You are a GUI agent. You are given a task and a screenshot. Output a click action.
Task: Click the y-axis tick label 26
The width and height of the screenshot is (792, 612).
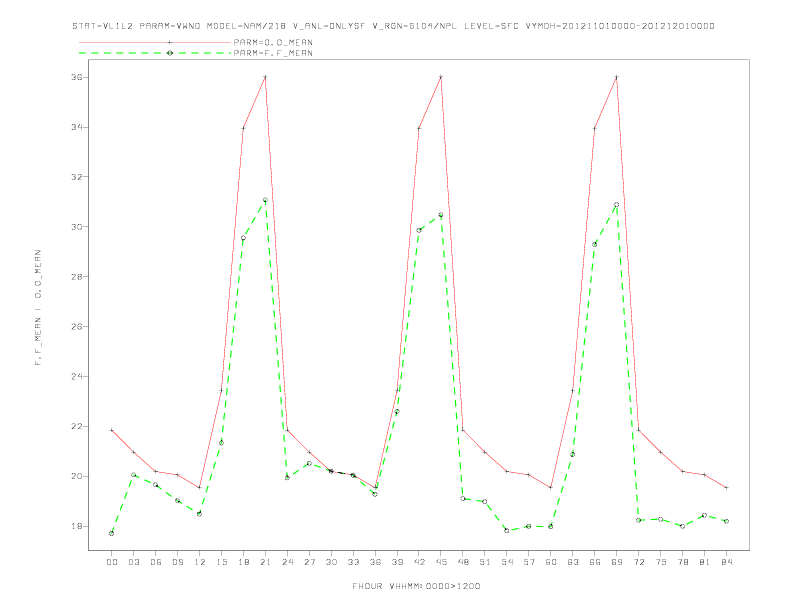coord(77,327)
